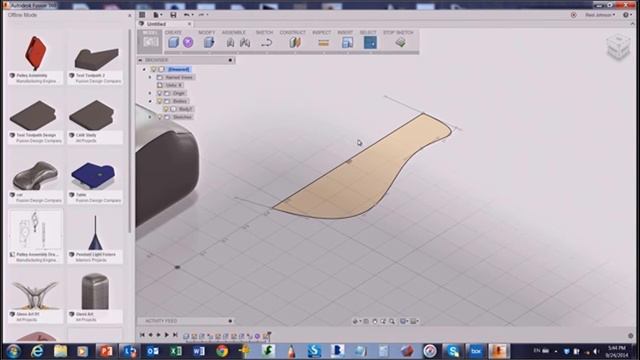640x360 pixels.
Task: Click the Joint assemble icon
Action: tap(245, 42)
